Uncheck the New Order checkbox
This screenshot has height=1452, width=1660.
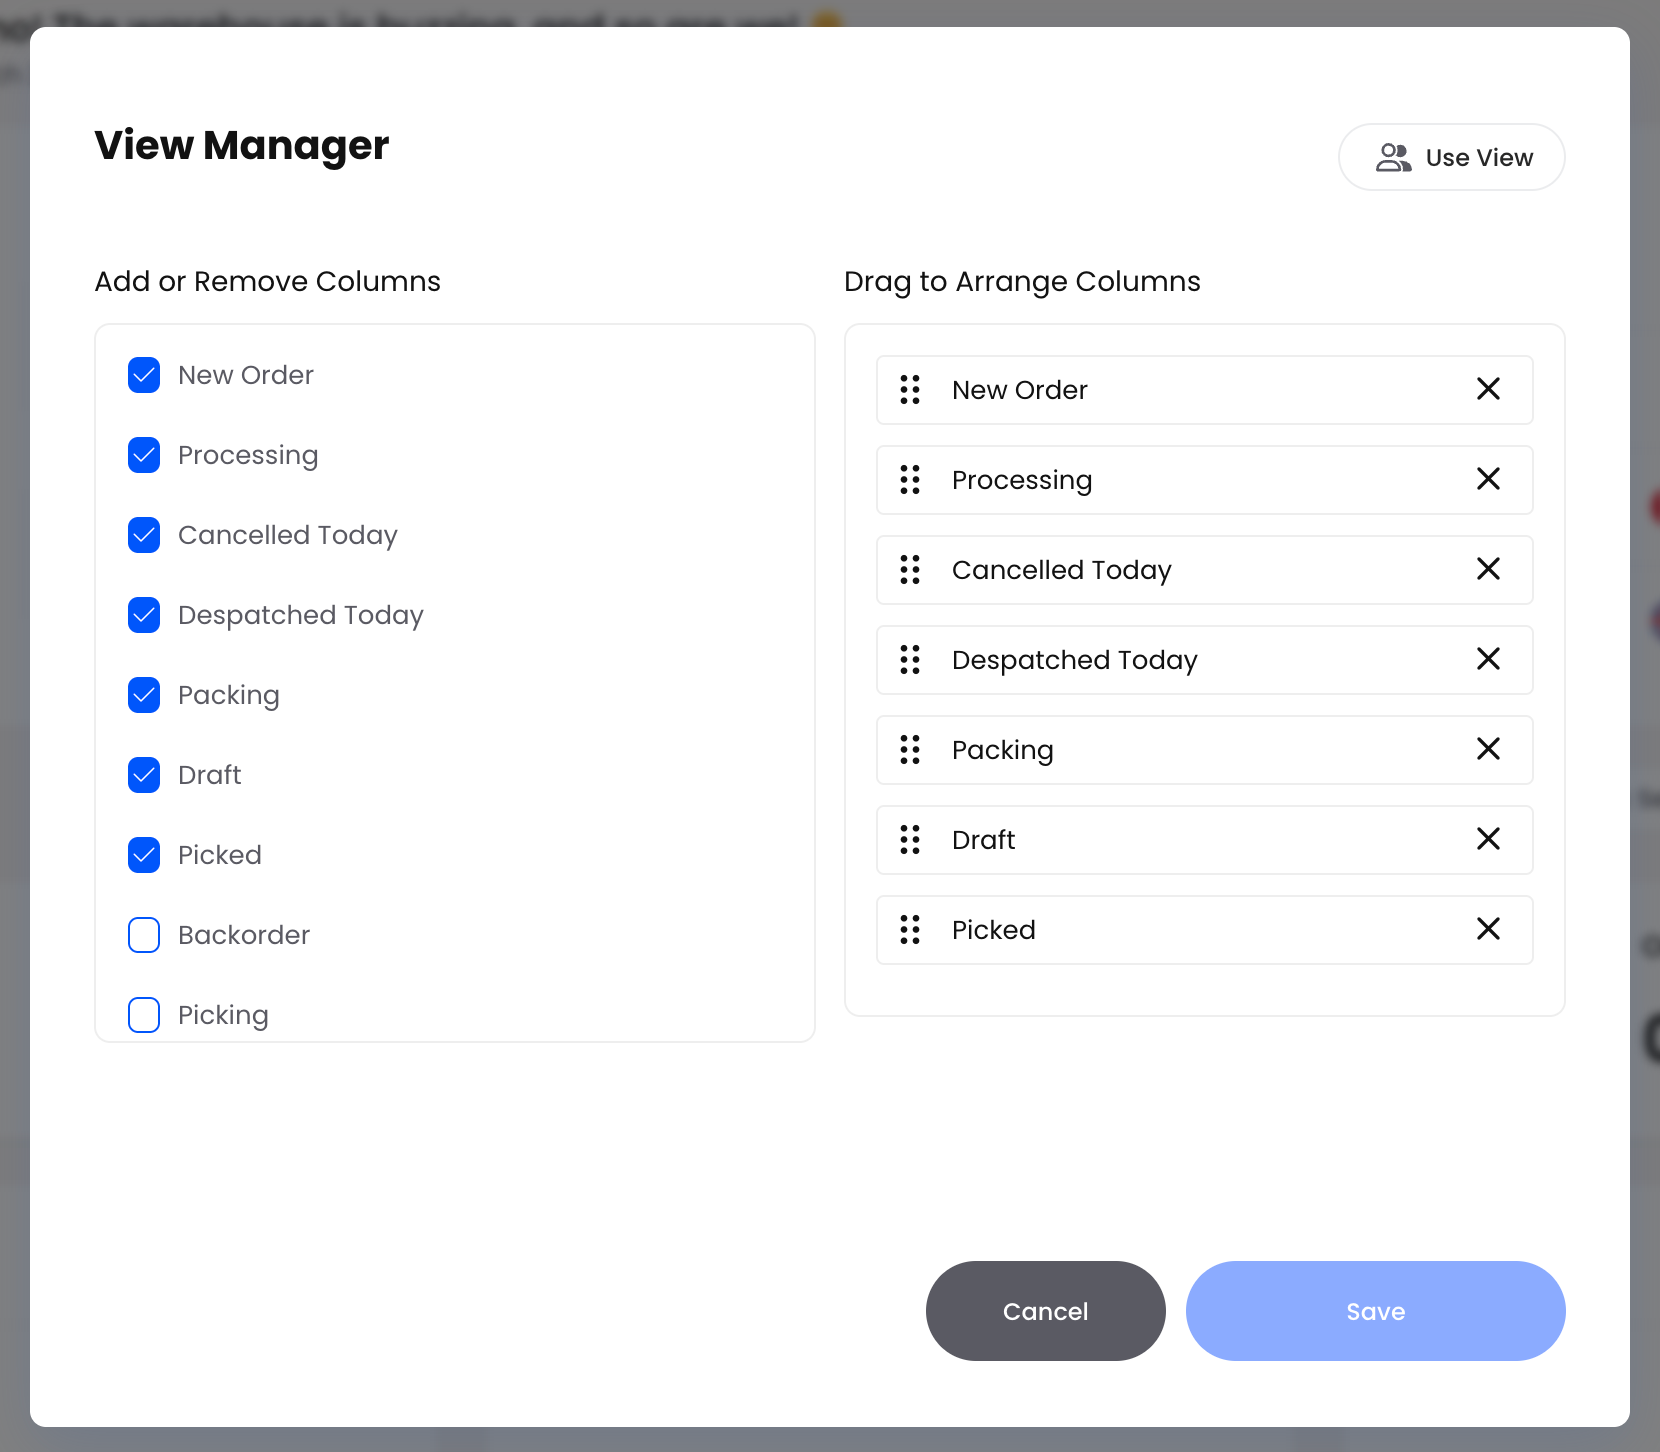[x=144, y=375]
